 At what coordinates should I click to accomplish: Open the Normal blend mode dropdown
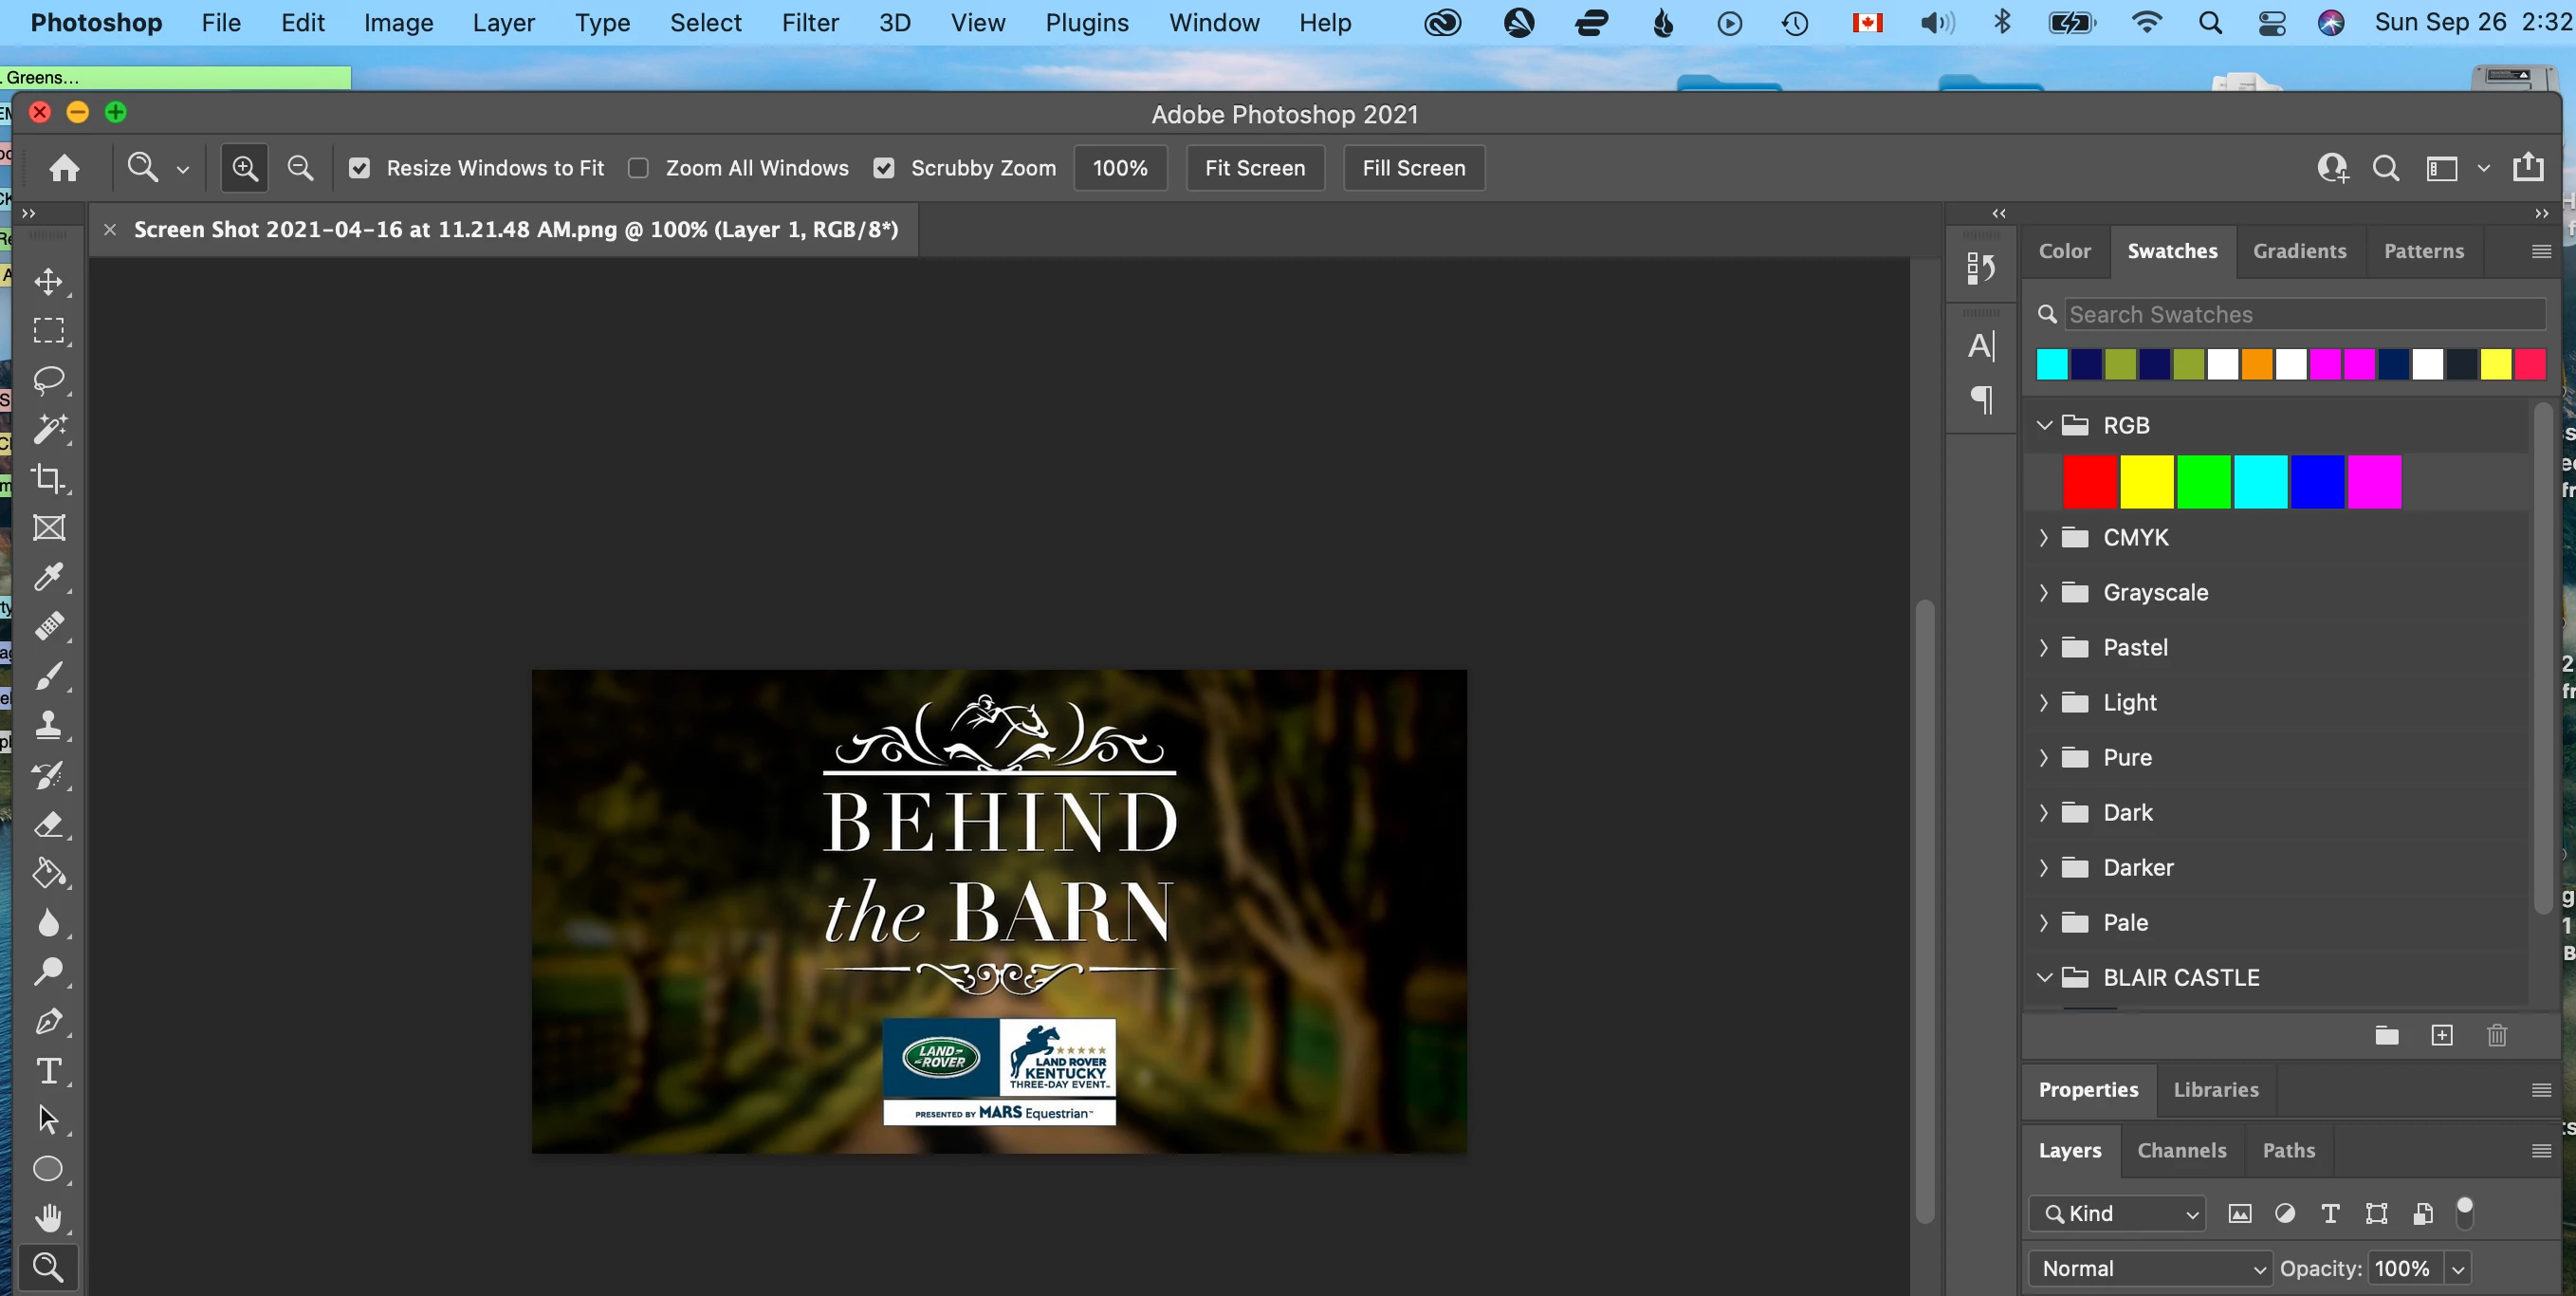pos(2150,1268)
